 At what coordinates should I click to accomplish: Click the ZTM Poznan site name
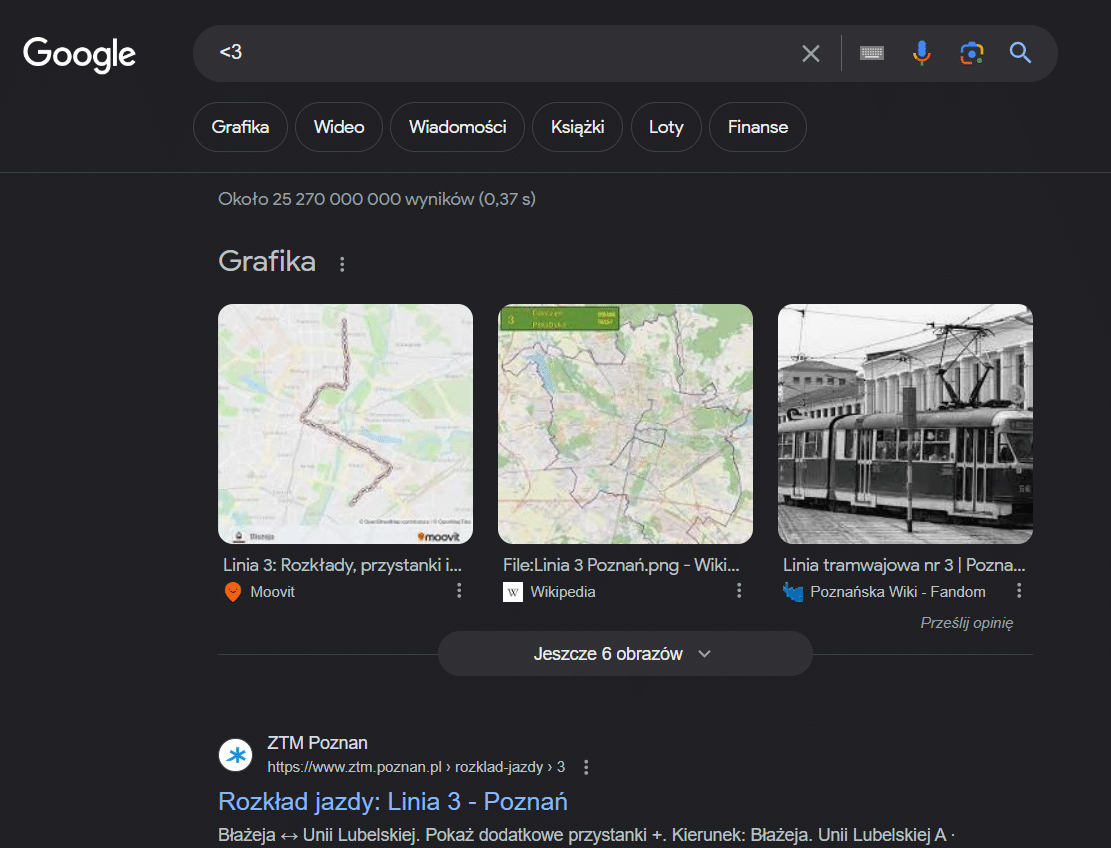[x=317, y=742]
